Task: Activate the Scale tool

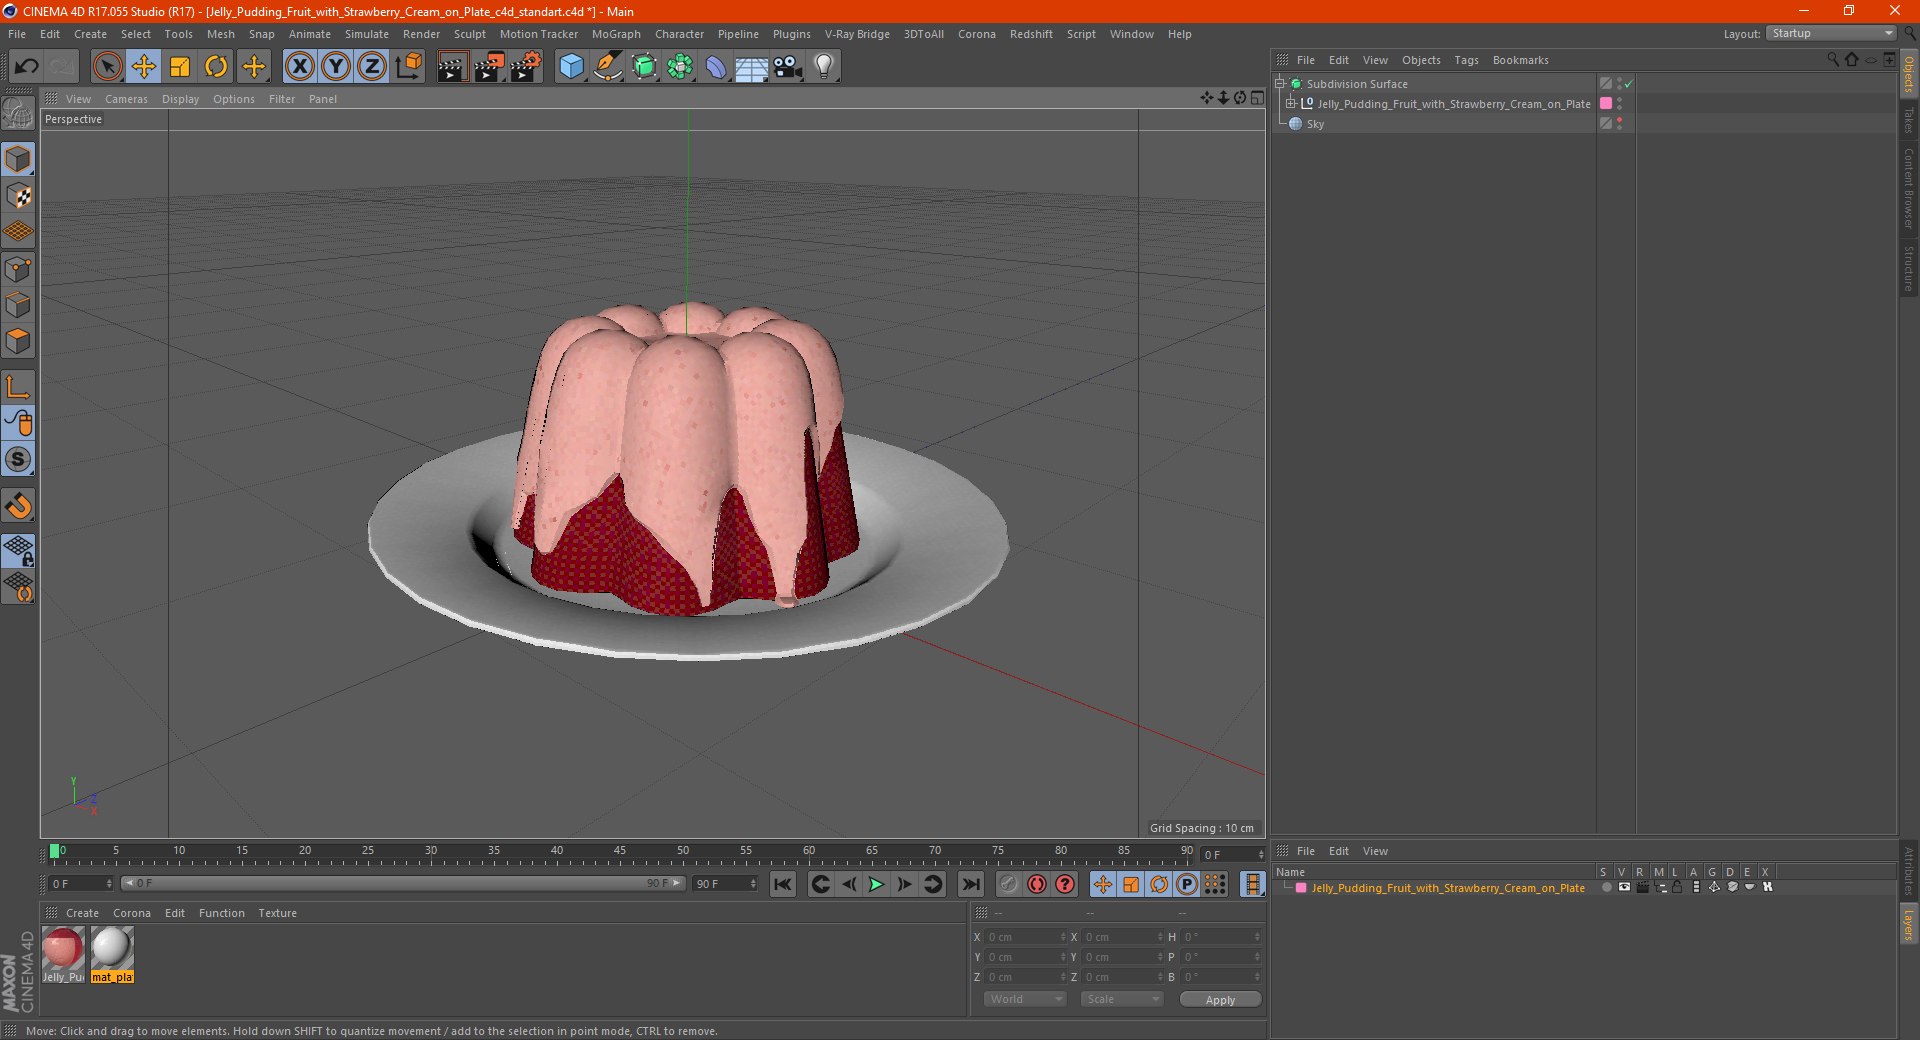Action: tap(180, 67)
